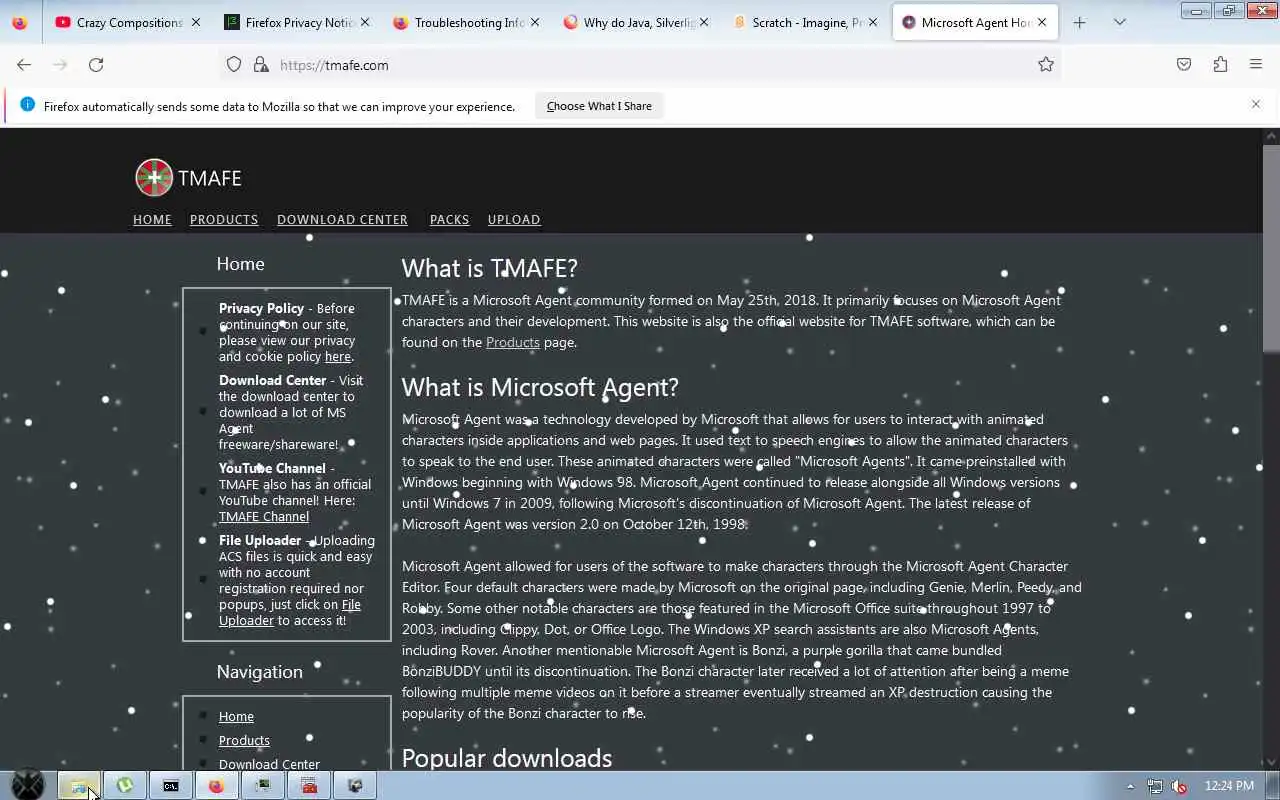
Task: Reload the page with the refresh icon
Action: point(96,65)
